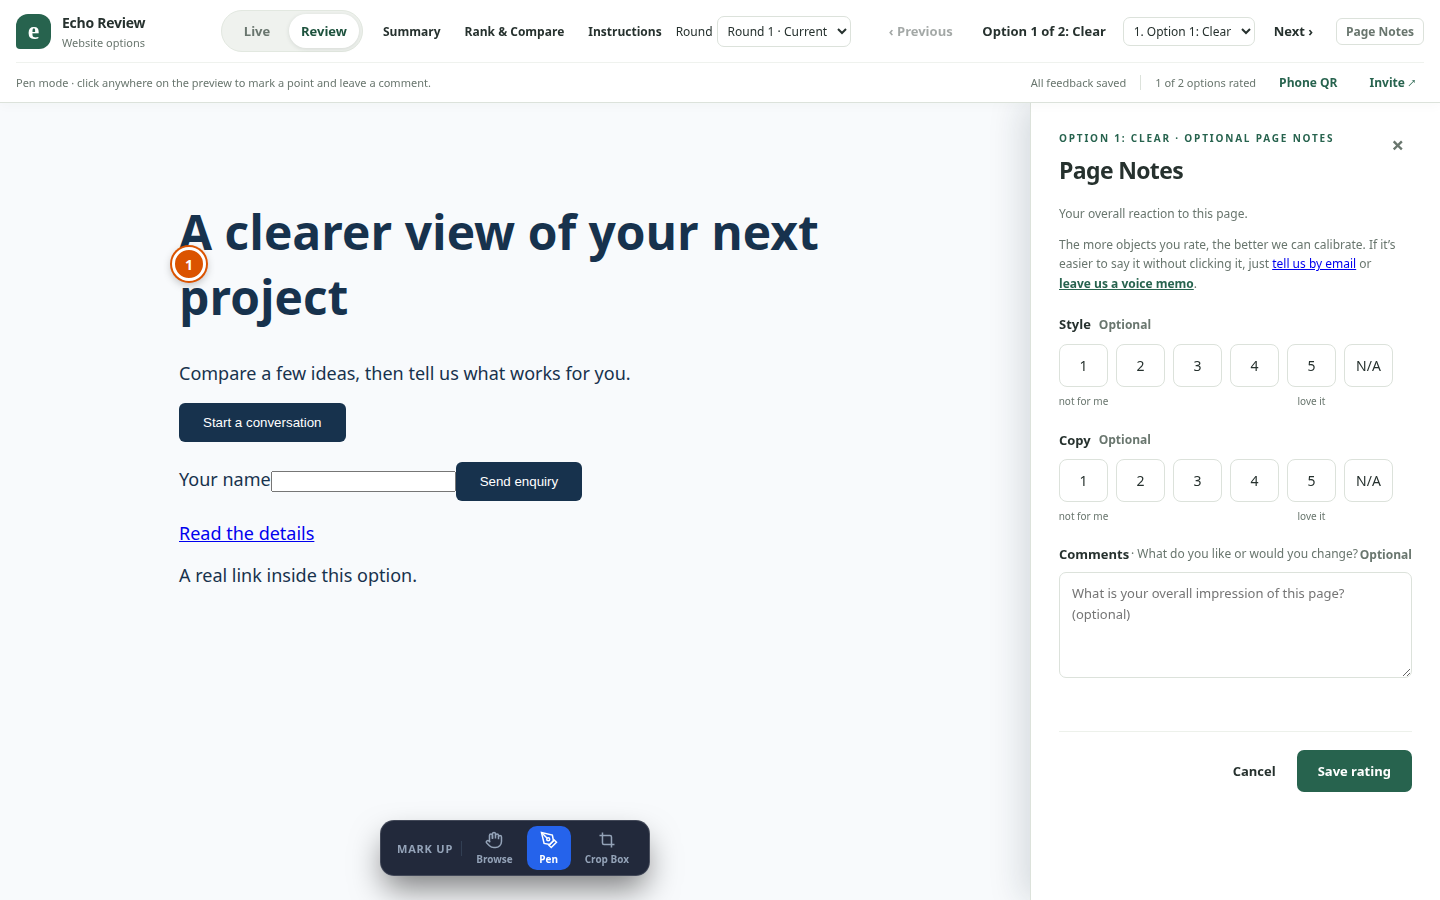1440x900 pixels.
Task: Rate Style as 5
Action: (1311, 366)
